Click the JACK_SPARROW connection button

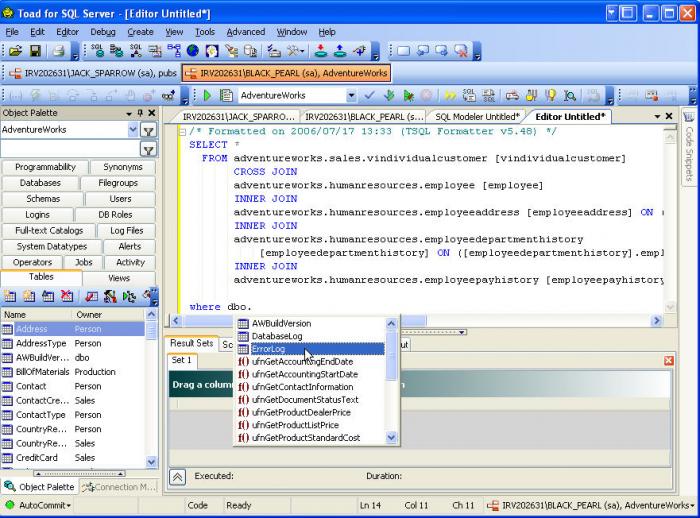(92, 73)
